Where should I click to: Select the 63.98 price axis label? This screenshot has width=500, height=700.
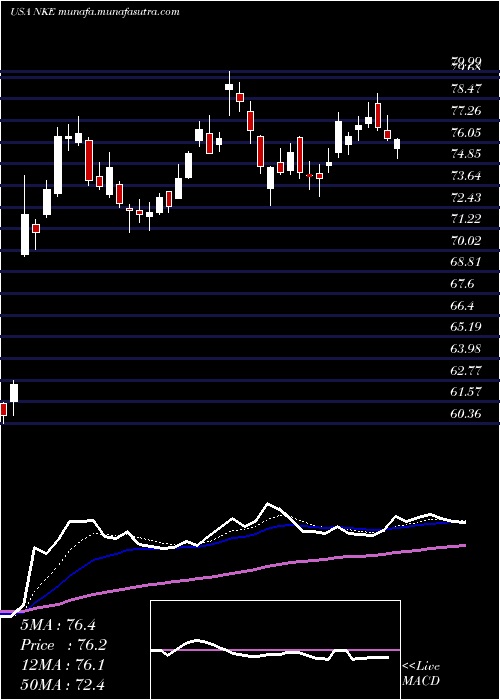467,349
